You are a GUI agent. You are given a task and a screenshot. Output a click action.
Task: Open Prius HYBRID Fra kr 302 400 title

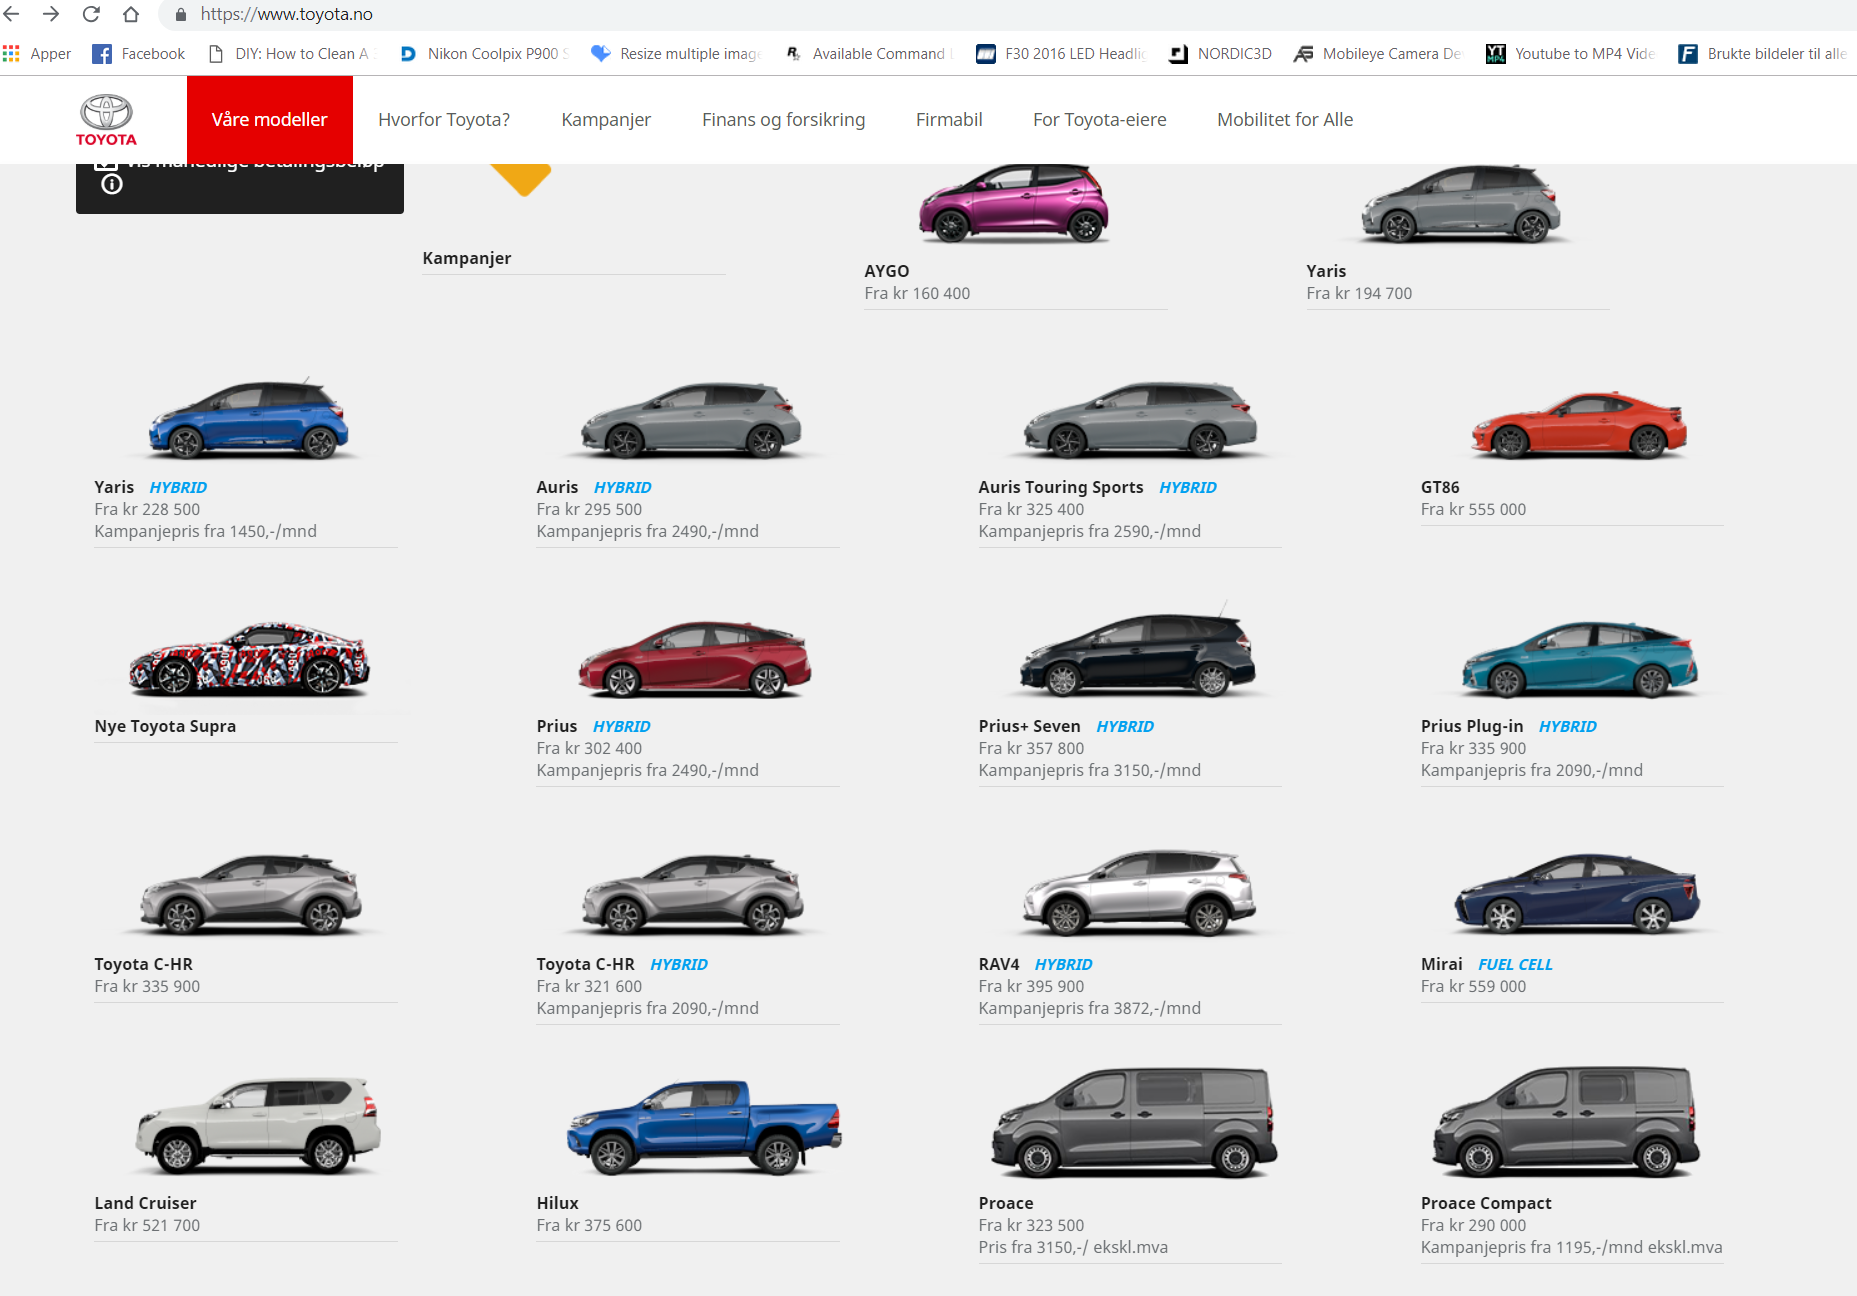pos(594,726)
